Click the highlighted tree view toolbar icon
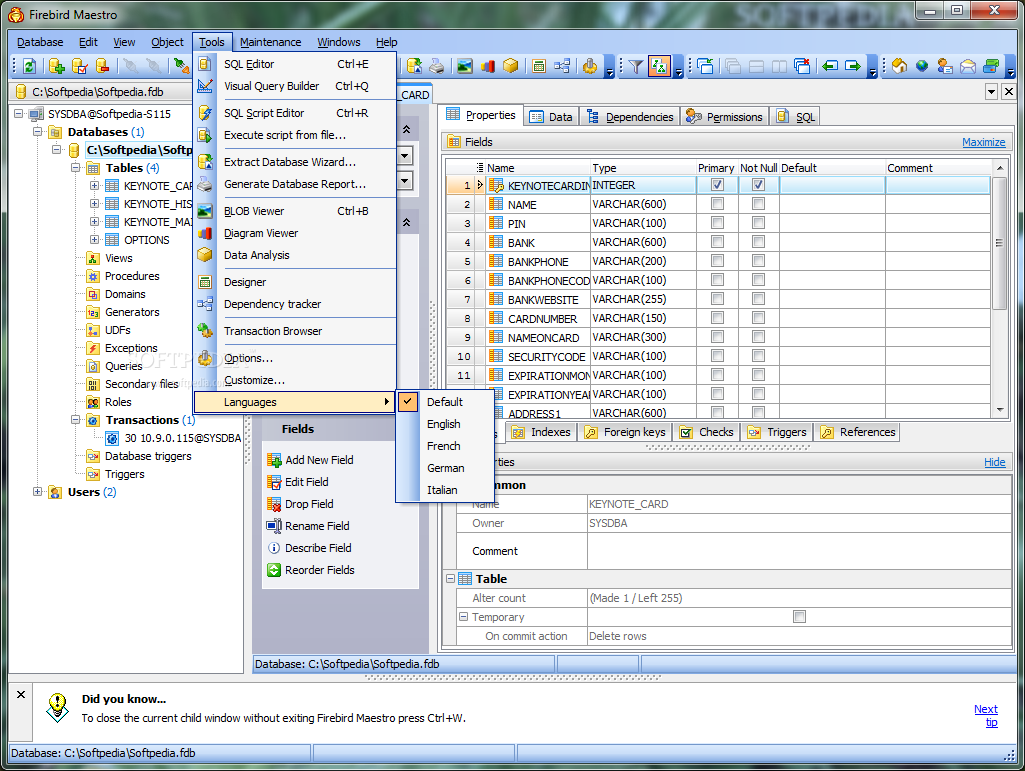This screenshot has width=1025, height=771. tap(659, 66)
